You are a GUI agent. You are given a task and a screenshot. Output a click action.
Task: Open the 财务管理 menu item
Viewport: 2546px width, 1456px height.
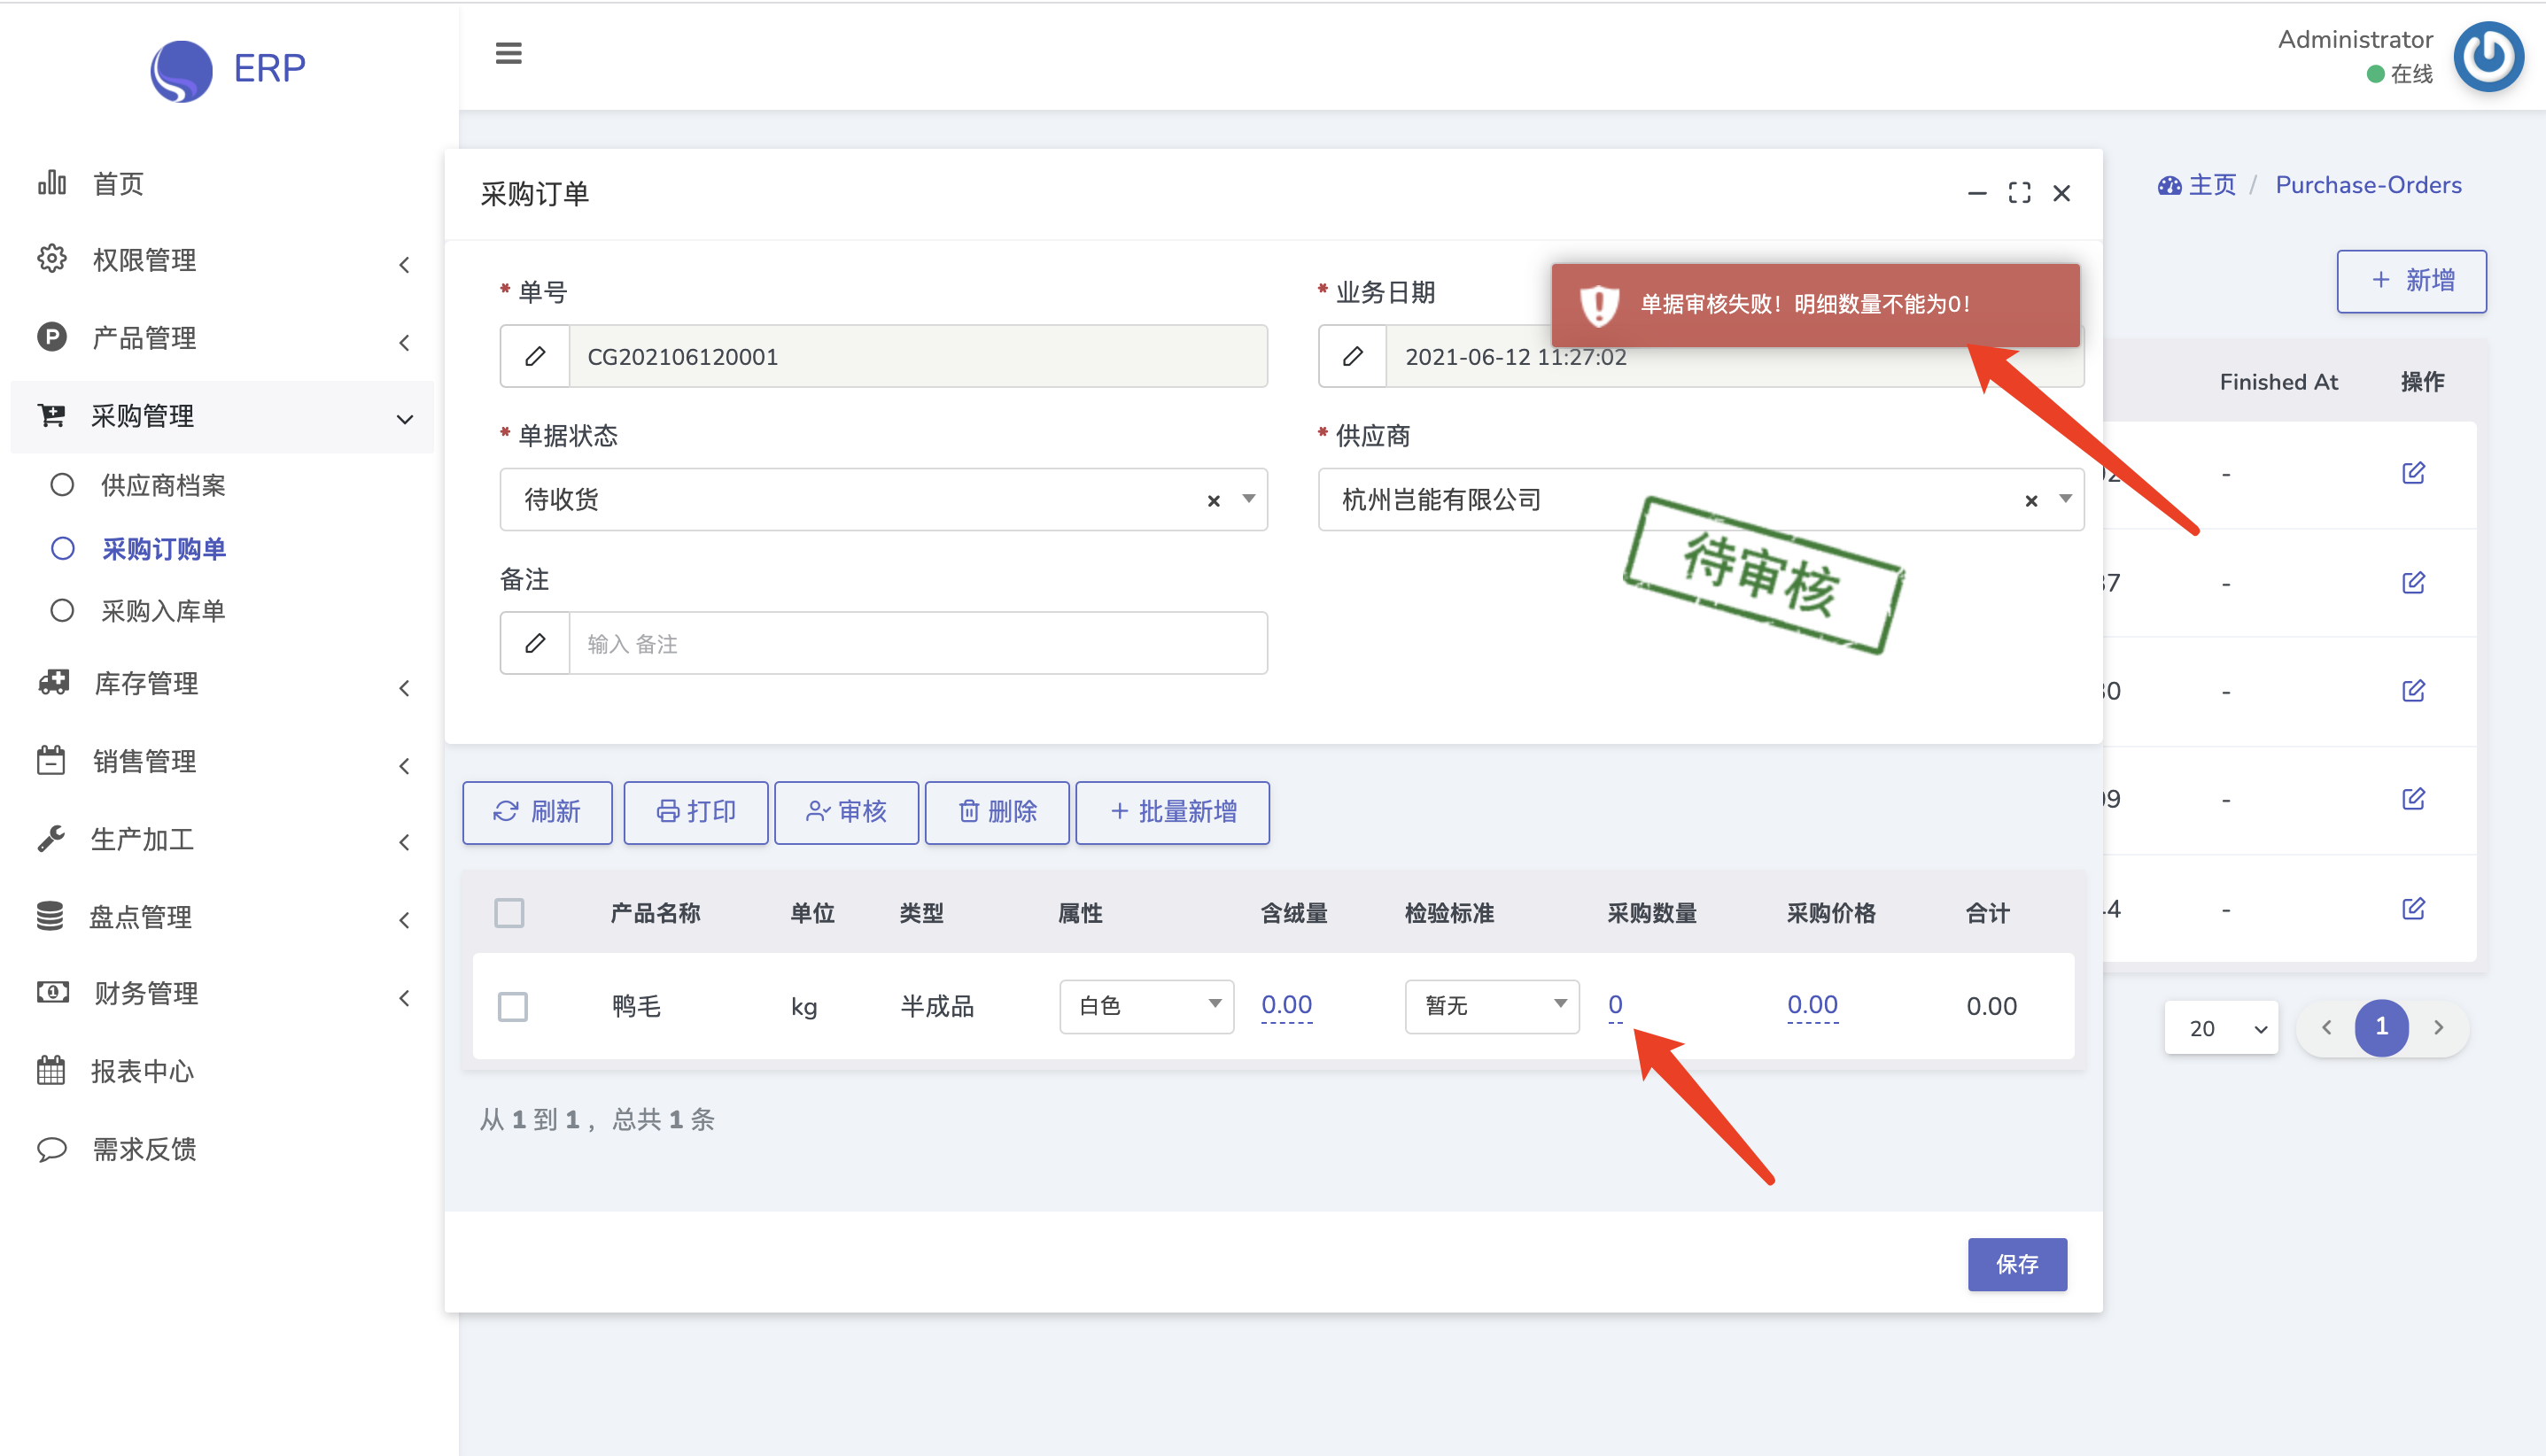point(222,994)
